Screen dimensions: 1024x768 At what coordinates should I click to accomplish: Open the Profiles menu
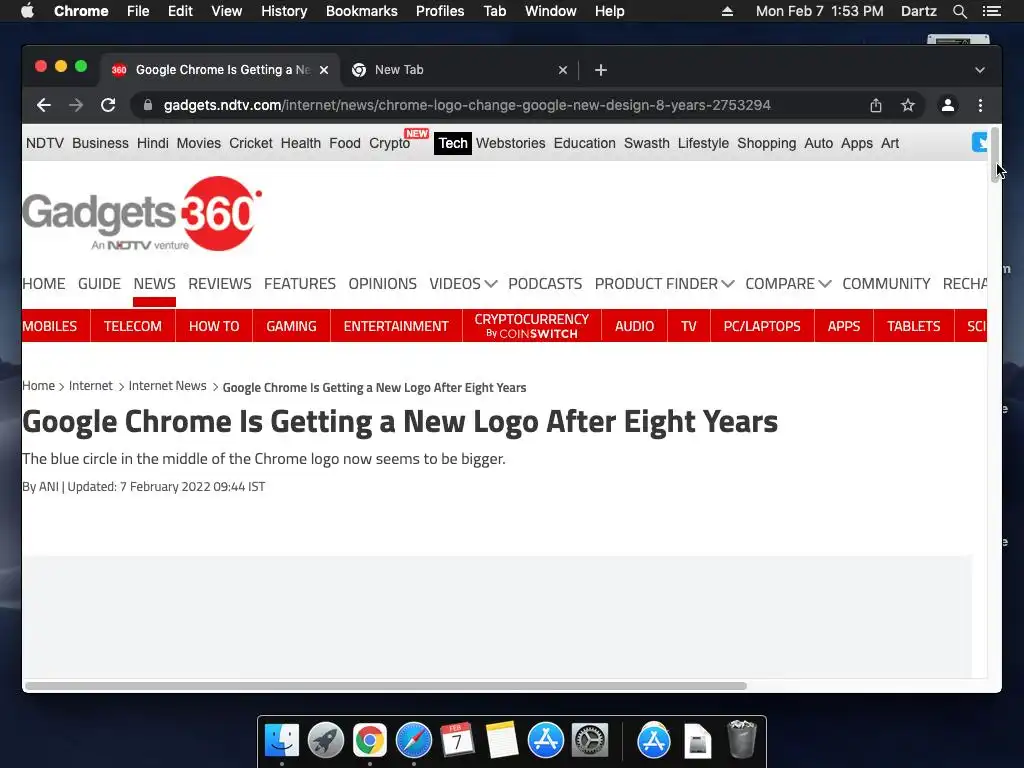pos(440,11)
